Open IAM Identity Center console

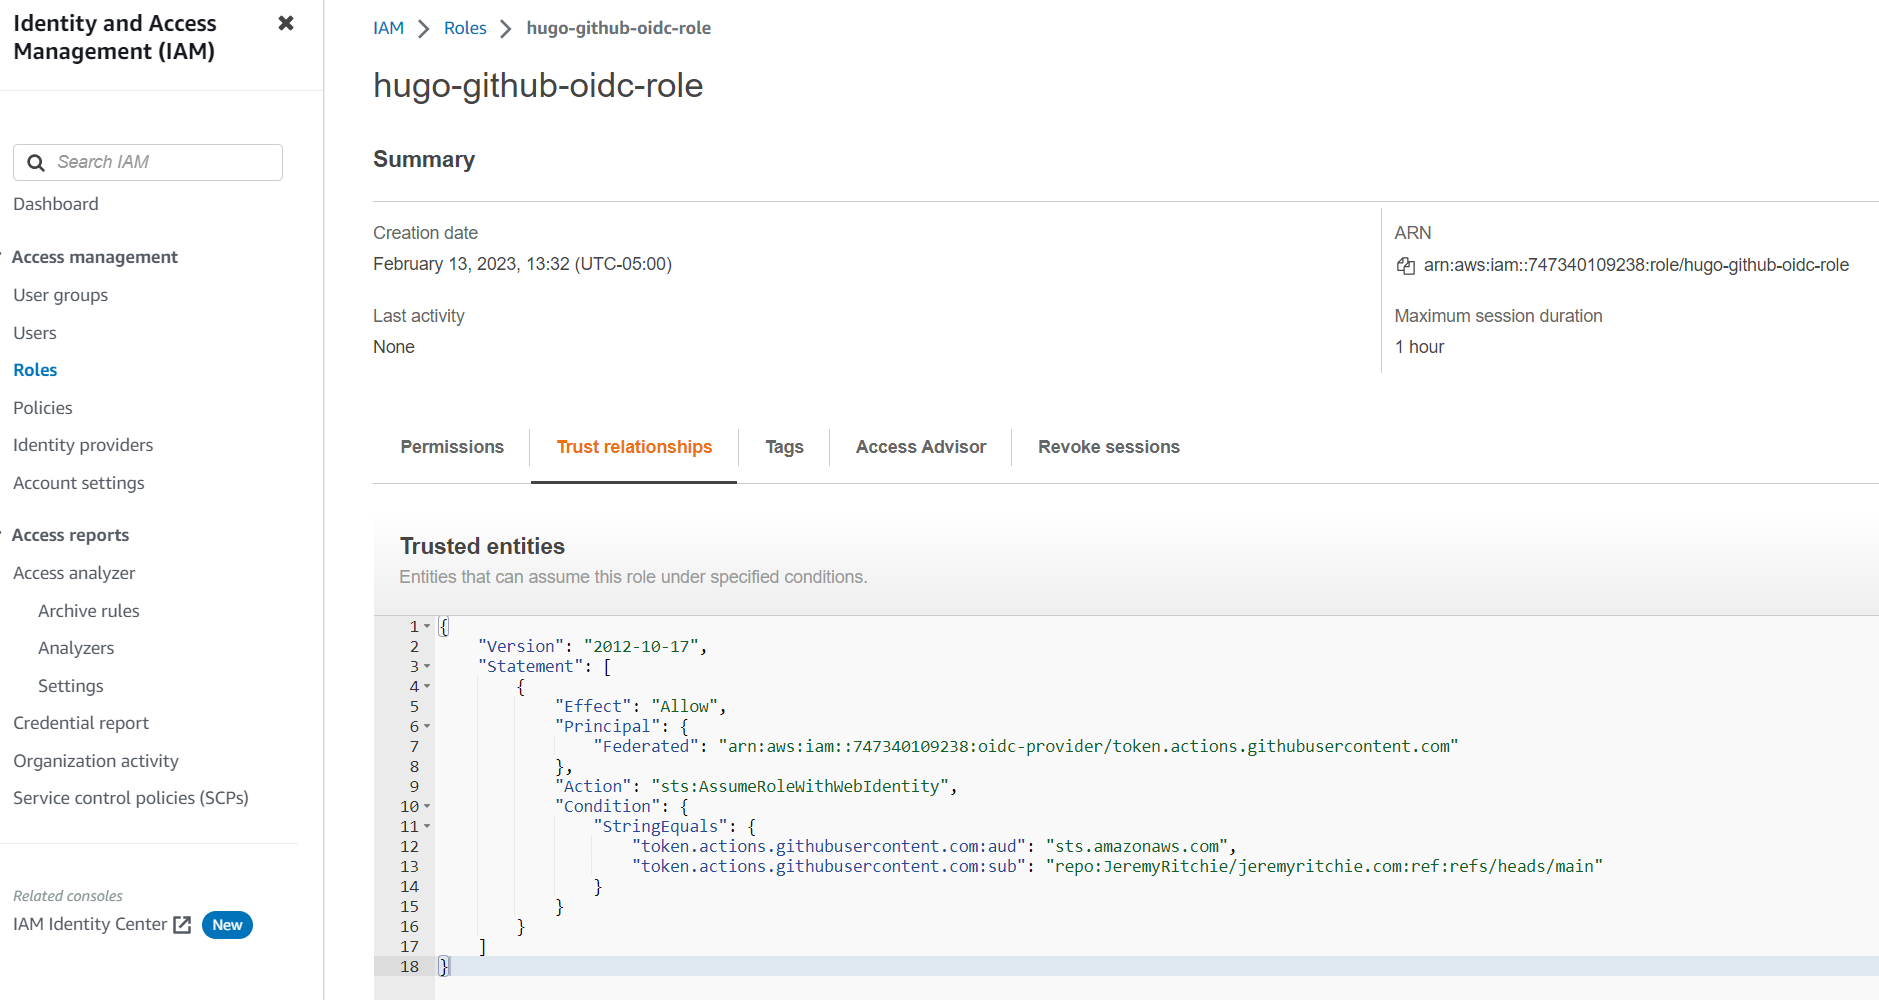(x=90, y=924)
